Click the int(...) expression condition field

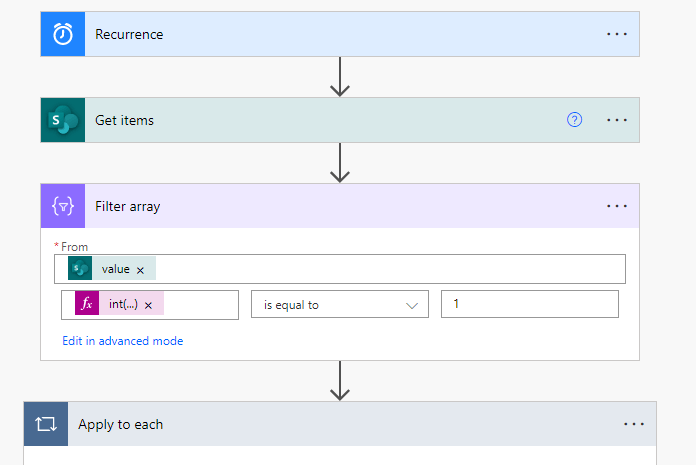pyautogui.click(x=150, y=305)
